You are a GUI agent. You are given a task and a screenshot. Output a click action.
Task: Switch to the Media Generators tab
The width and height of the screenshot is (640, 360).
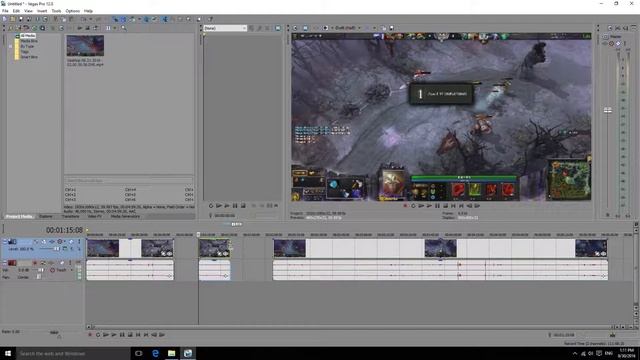pos(125,216)
